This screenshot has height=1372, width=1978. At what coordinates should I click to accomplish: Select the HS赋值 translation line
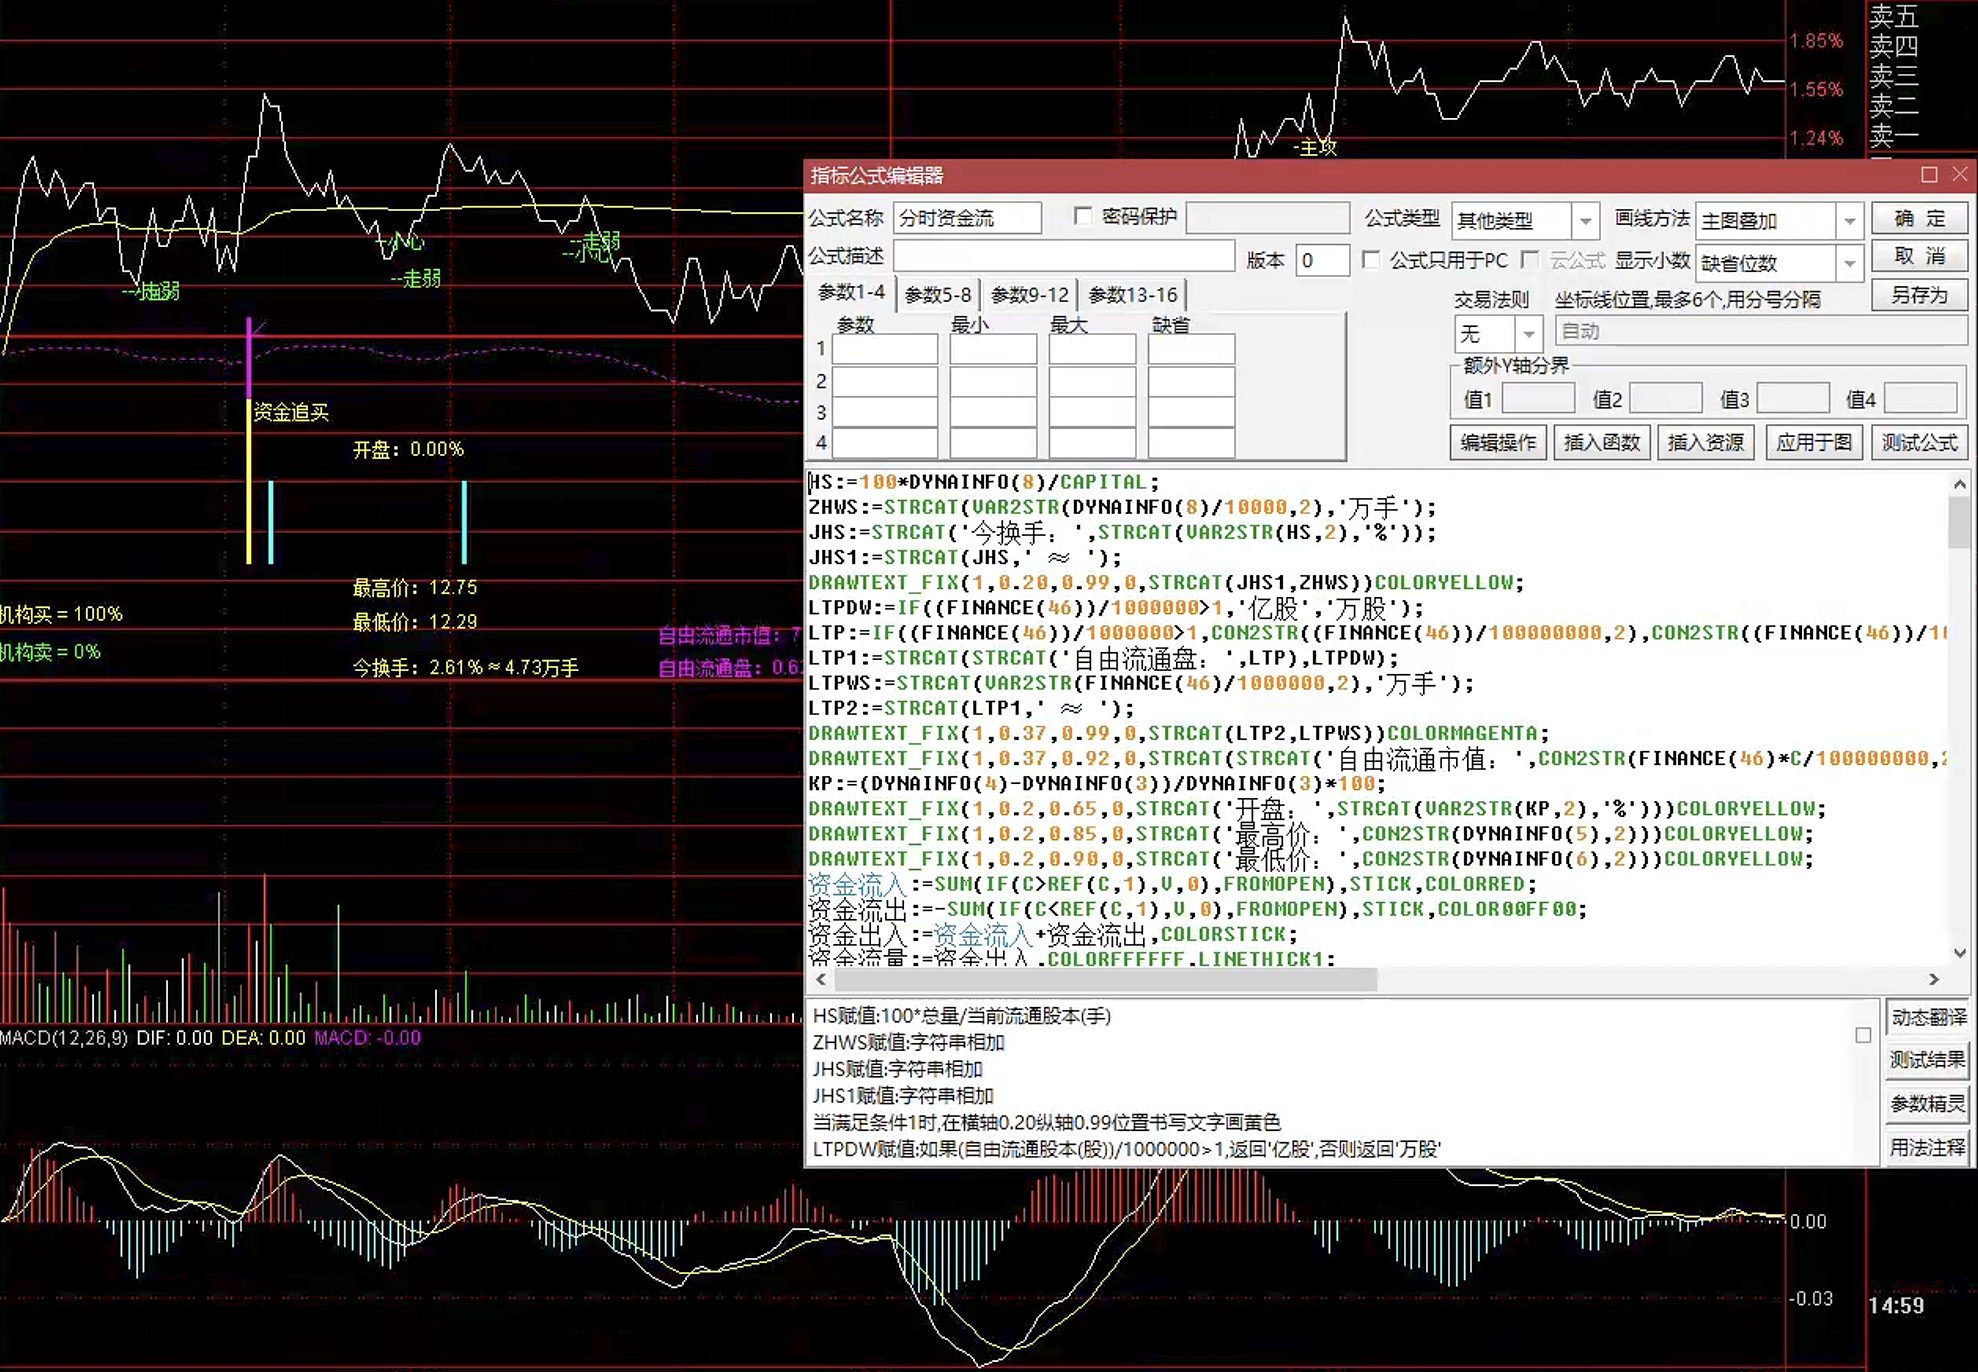coord(962,1016)
